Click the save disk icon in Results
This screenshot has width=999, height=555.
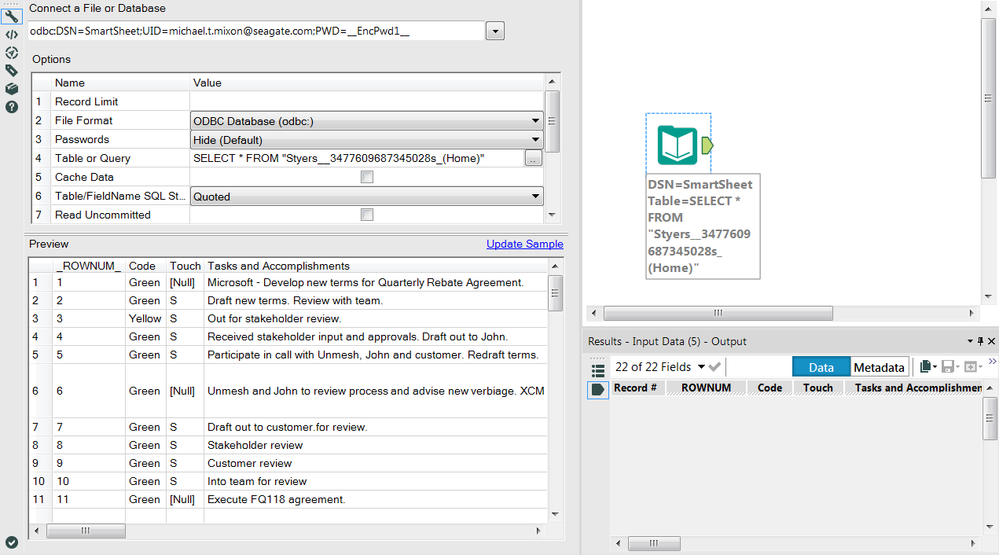[948, 366]
